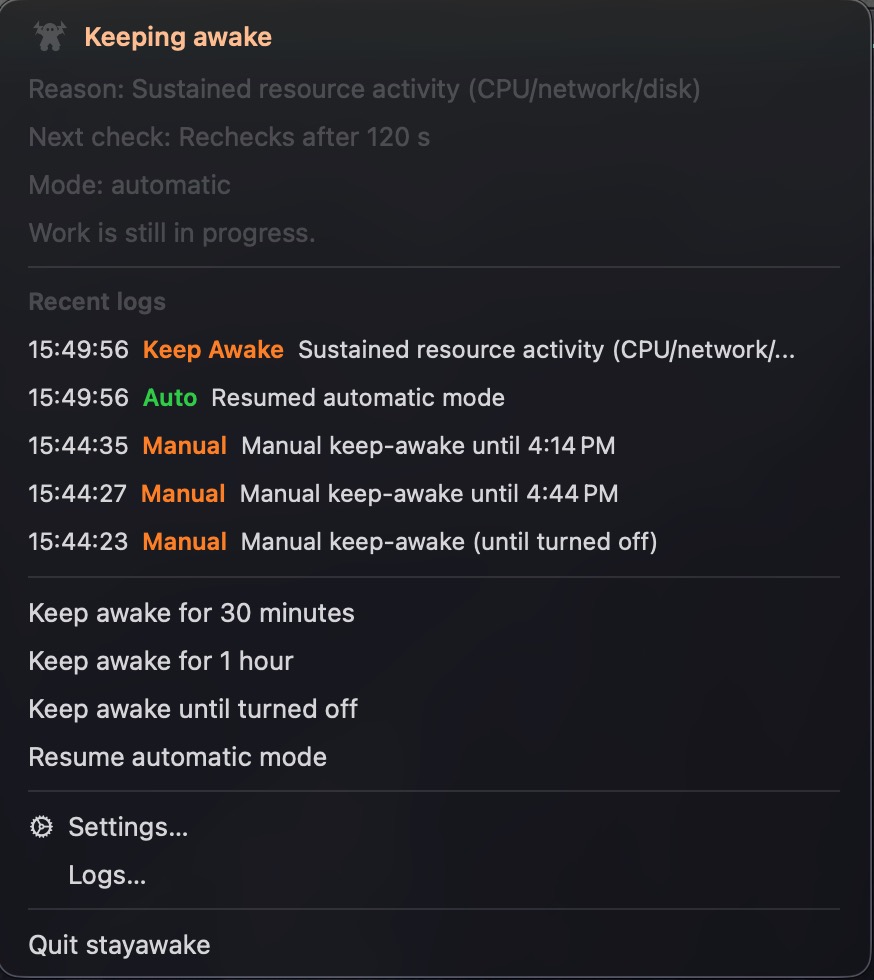Activate 'Resume automatic mode'
Viewport: 874px width, 980px height.
pos(177,757)
